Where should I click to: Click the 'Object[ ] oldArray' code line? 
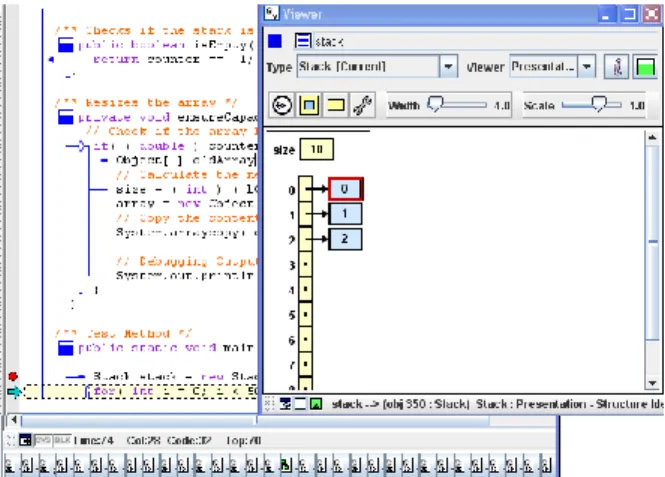185,160
